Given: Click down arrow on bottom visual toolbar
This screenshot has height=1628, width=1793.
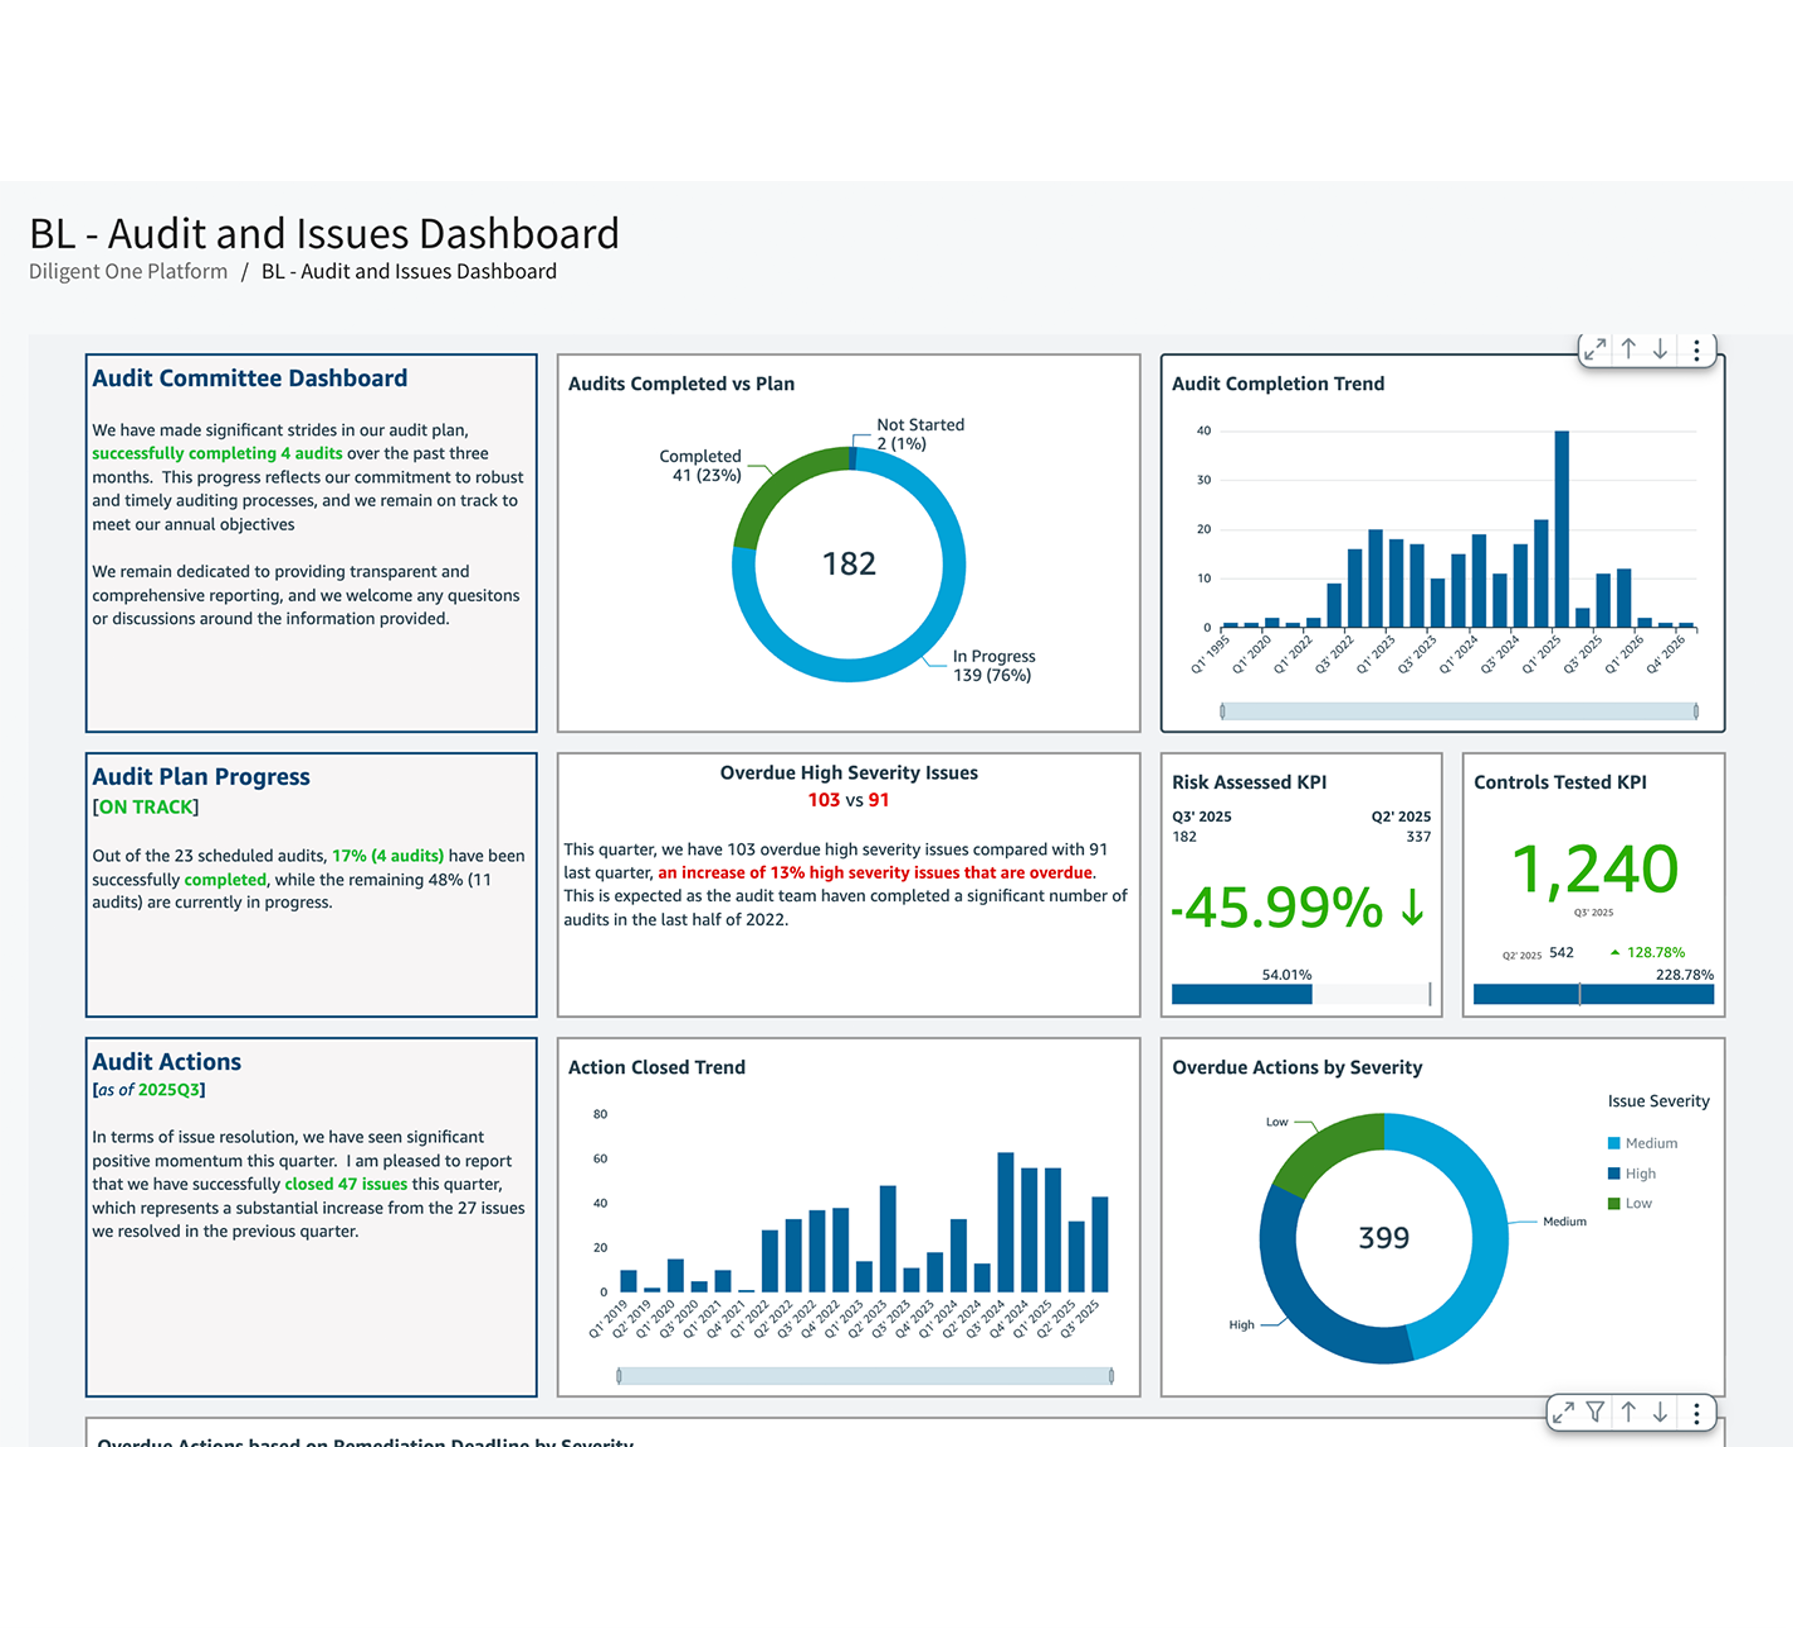Looking at the screenshot, I should point(1660,1412).
